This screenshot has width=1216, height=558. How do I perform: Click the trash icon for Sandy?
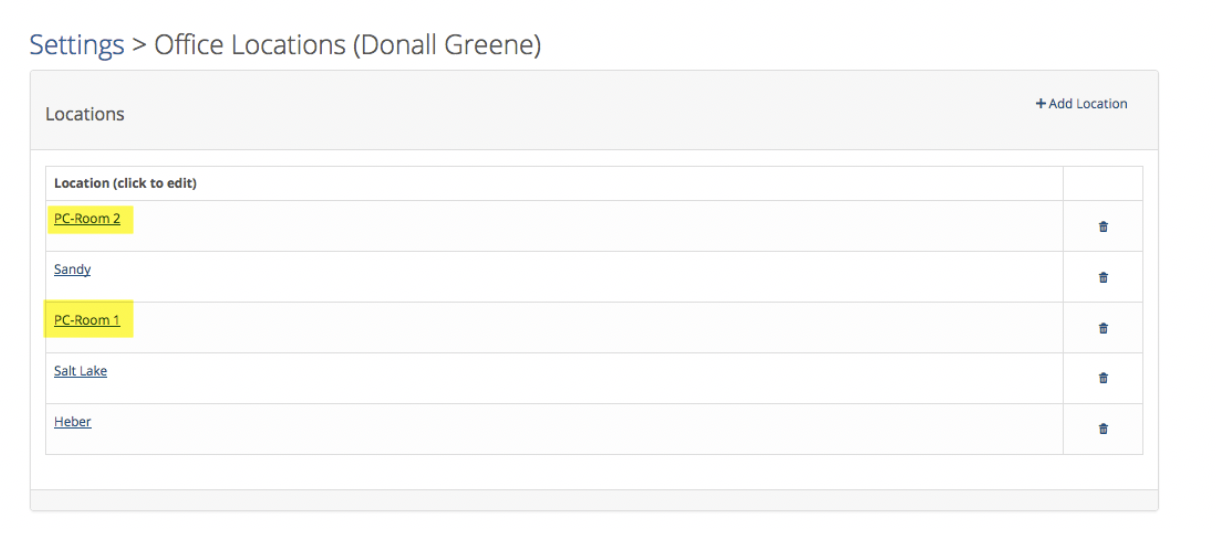pos(1103,278)
